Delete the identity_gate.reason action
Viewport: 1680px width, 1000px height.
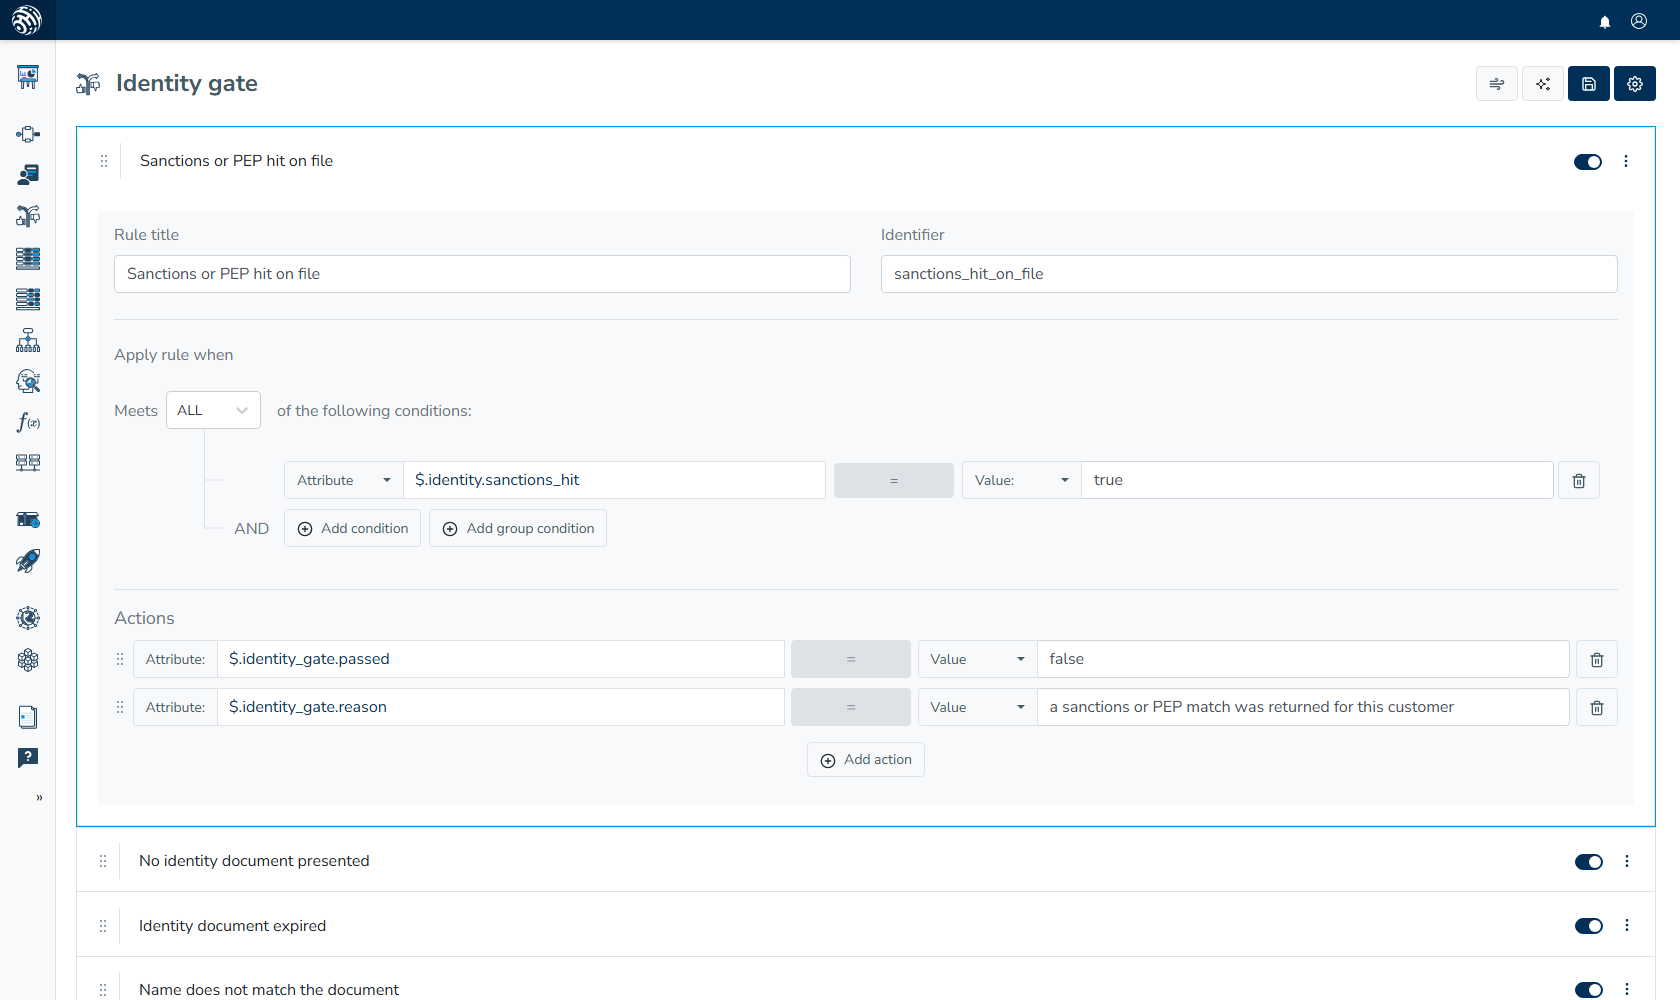[x=1597, y=708]
